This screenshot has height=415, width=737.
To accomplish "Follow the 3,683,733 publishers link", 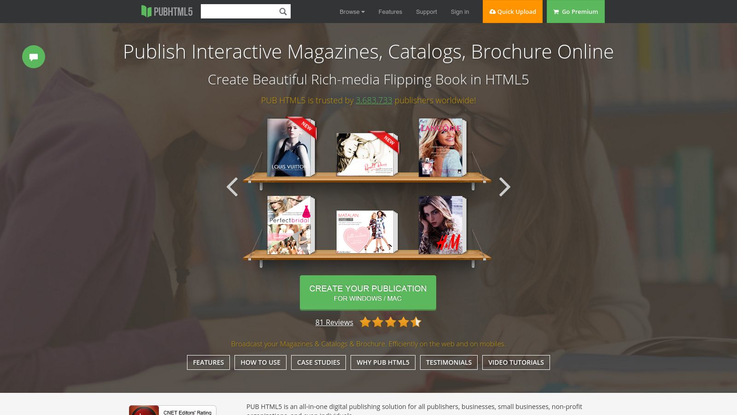I will [x=374, y=100].
